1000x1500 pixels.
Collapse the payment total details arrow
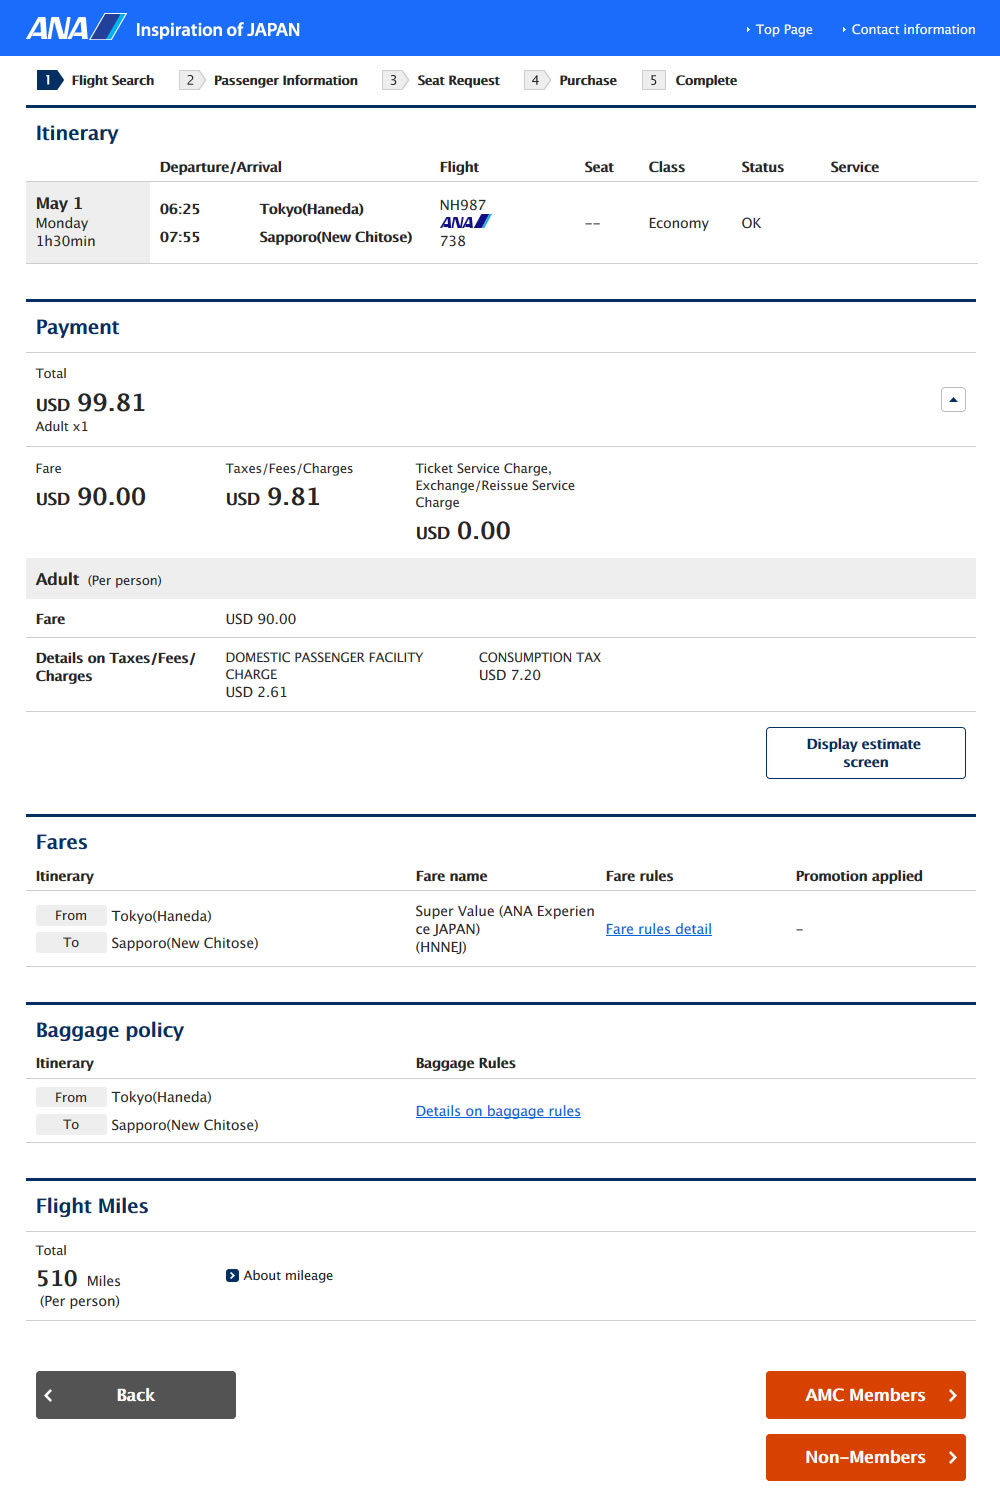coord(953,400)
